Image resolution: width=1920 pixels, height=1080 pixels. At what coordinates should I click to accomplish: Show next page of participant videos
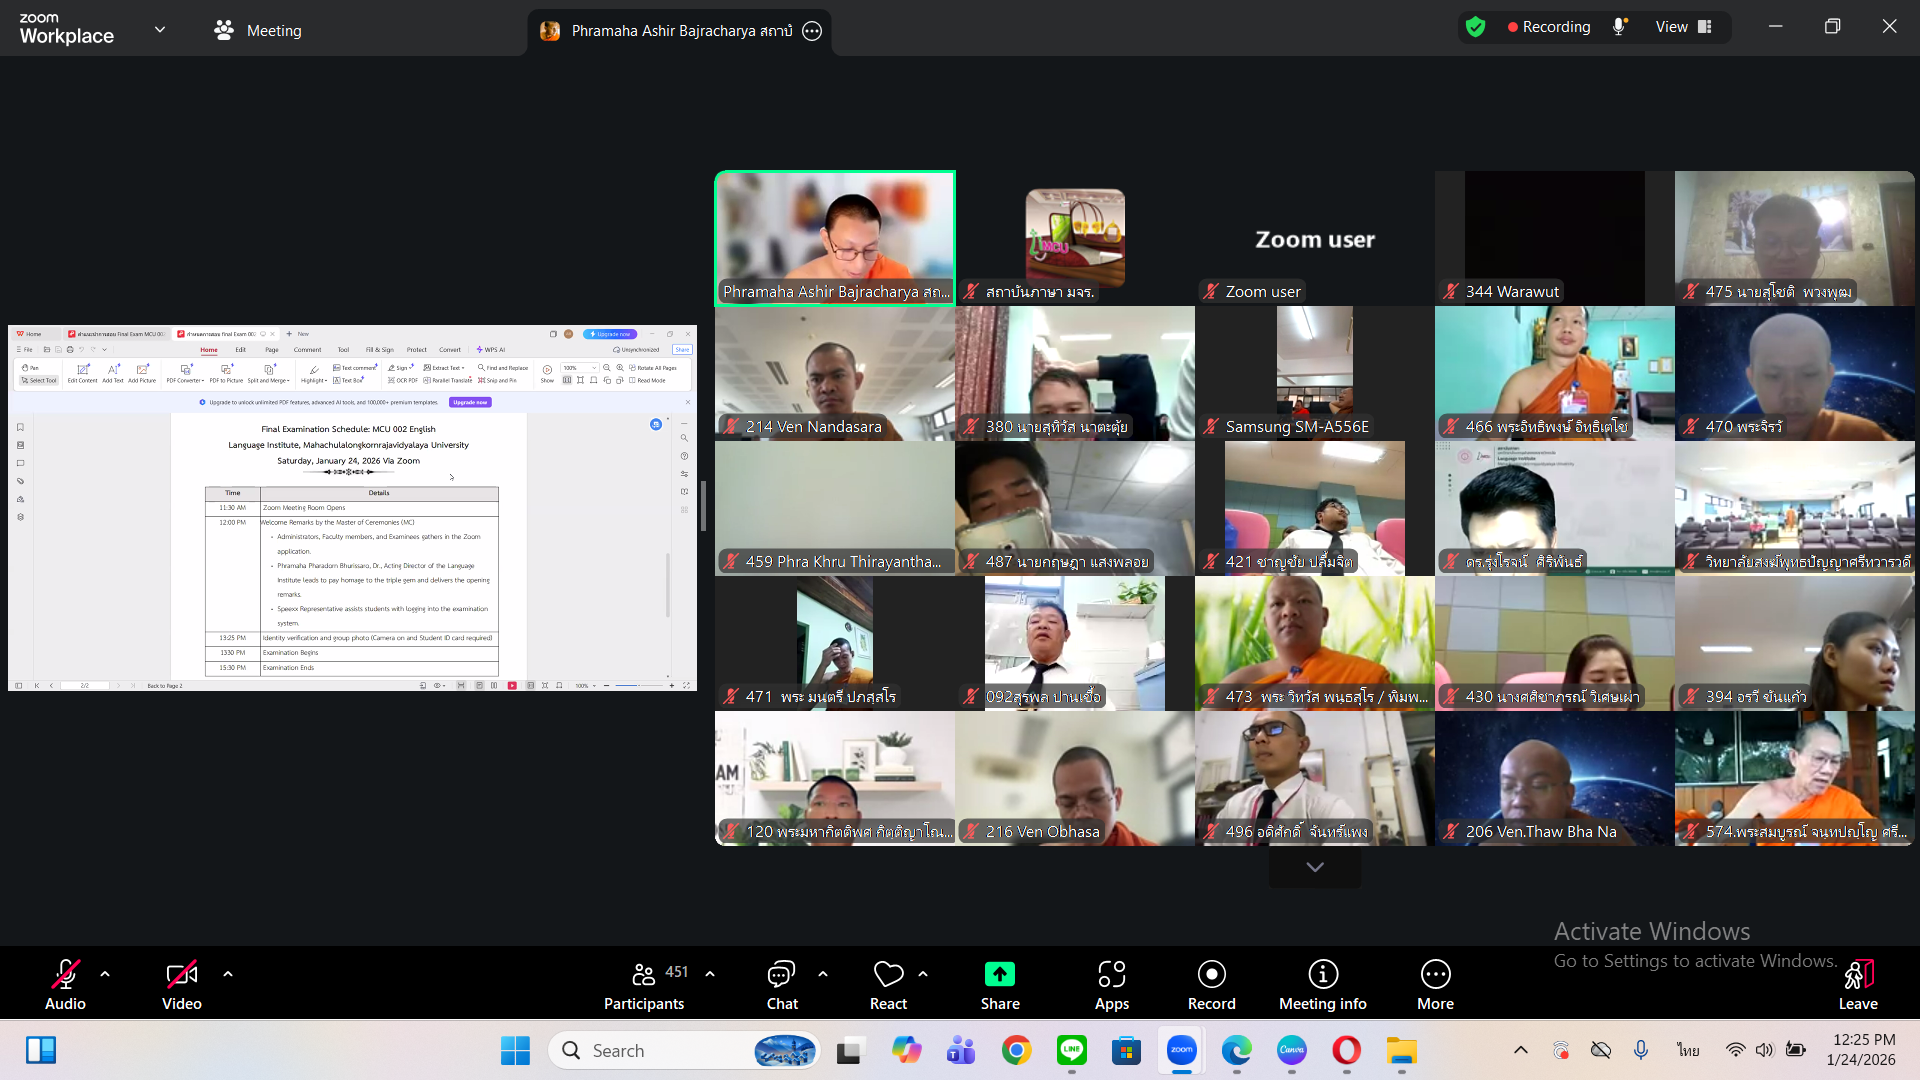[1314, 867]
